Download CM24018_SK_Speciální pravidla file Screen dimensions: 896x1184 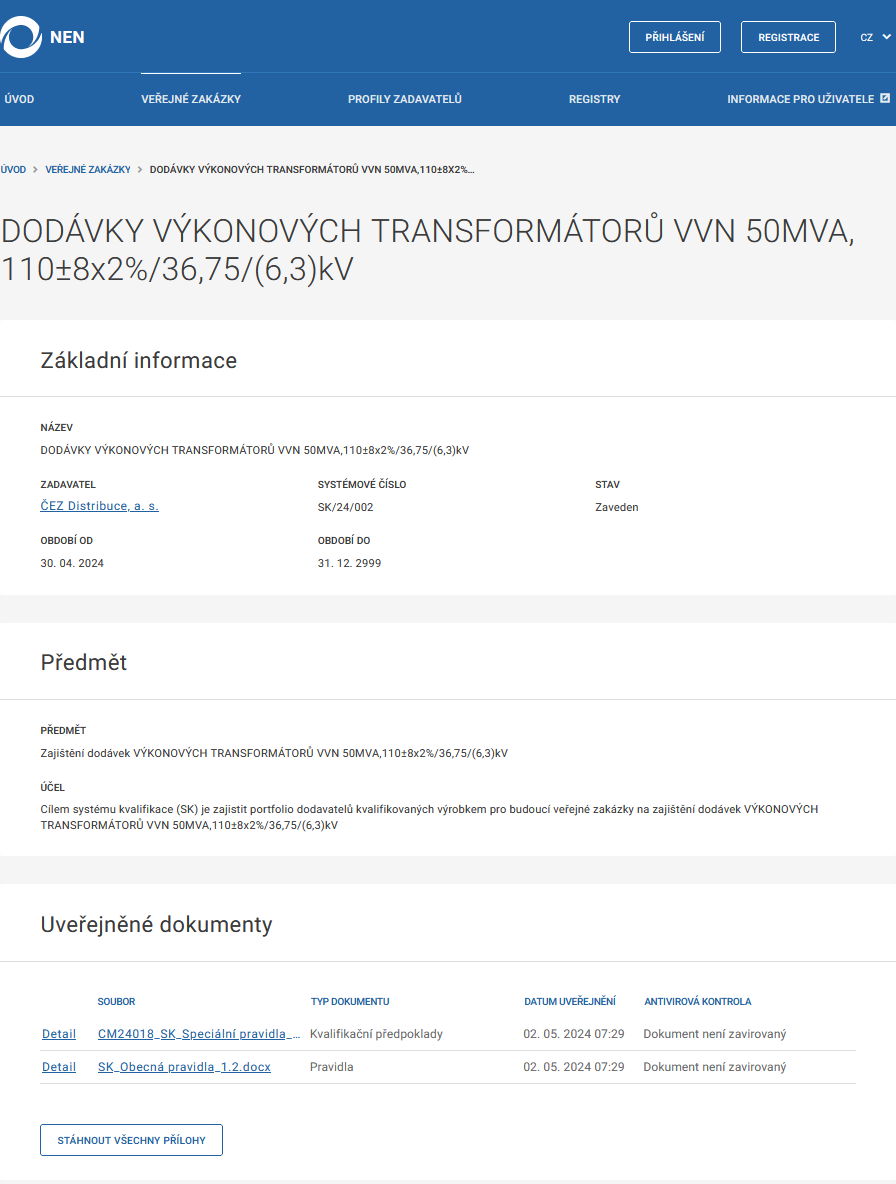198,1033
